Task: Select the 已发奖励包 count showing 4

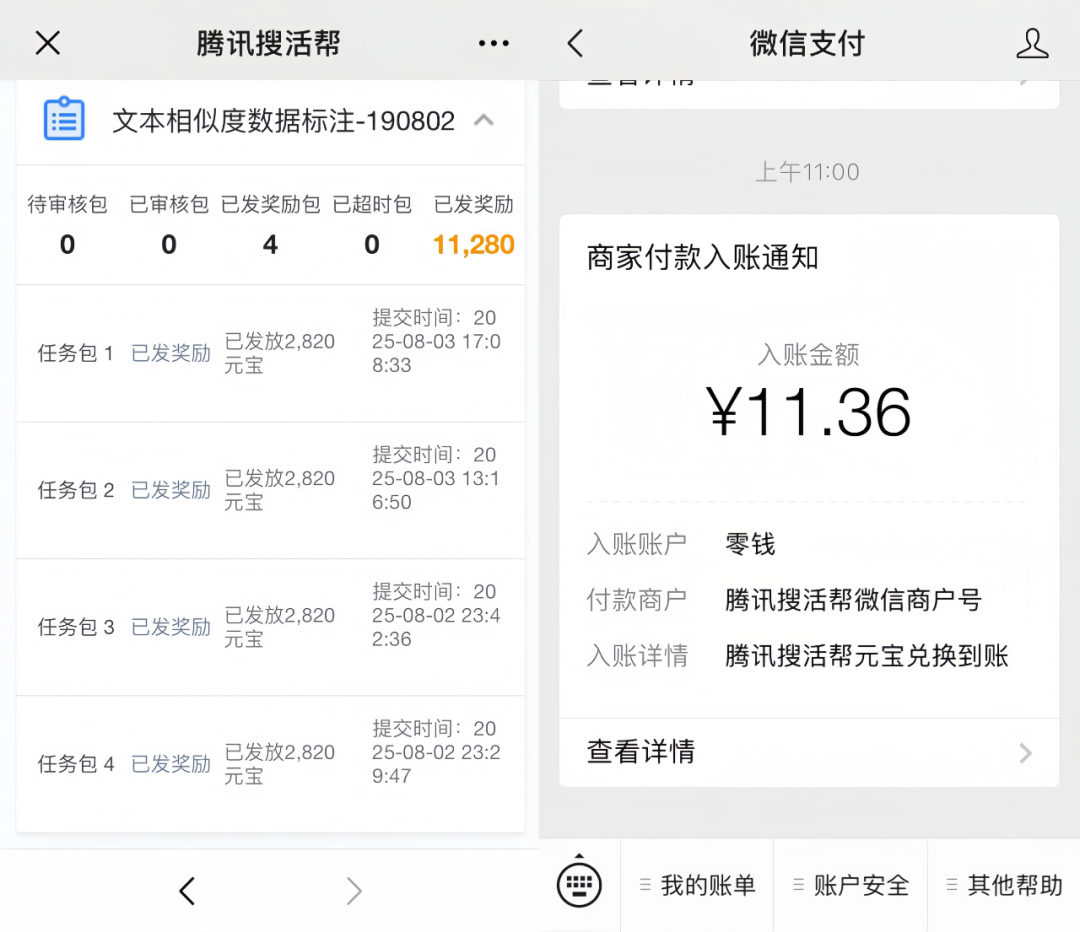Action: [x=269, y=243]
